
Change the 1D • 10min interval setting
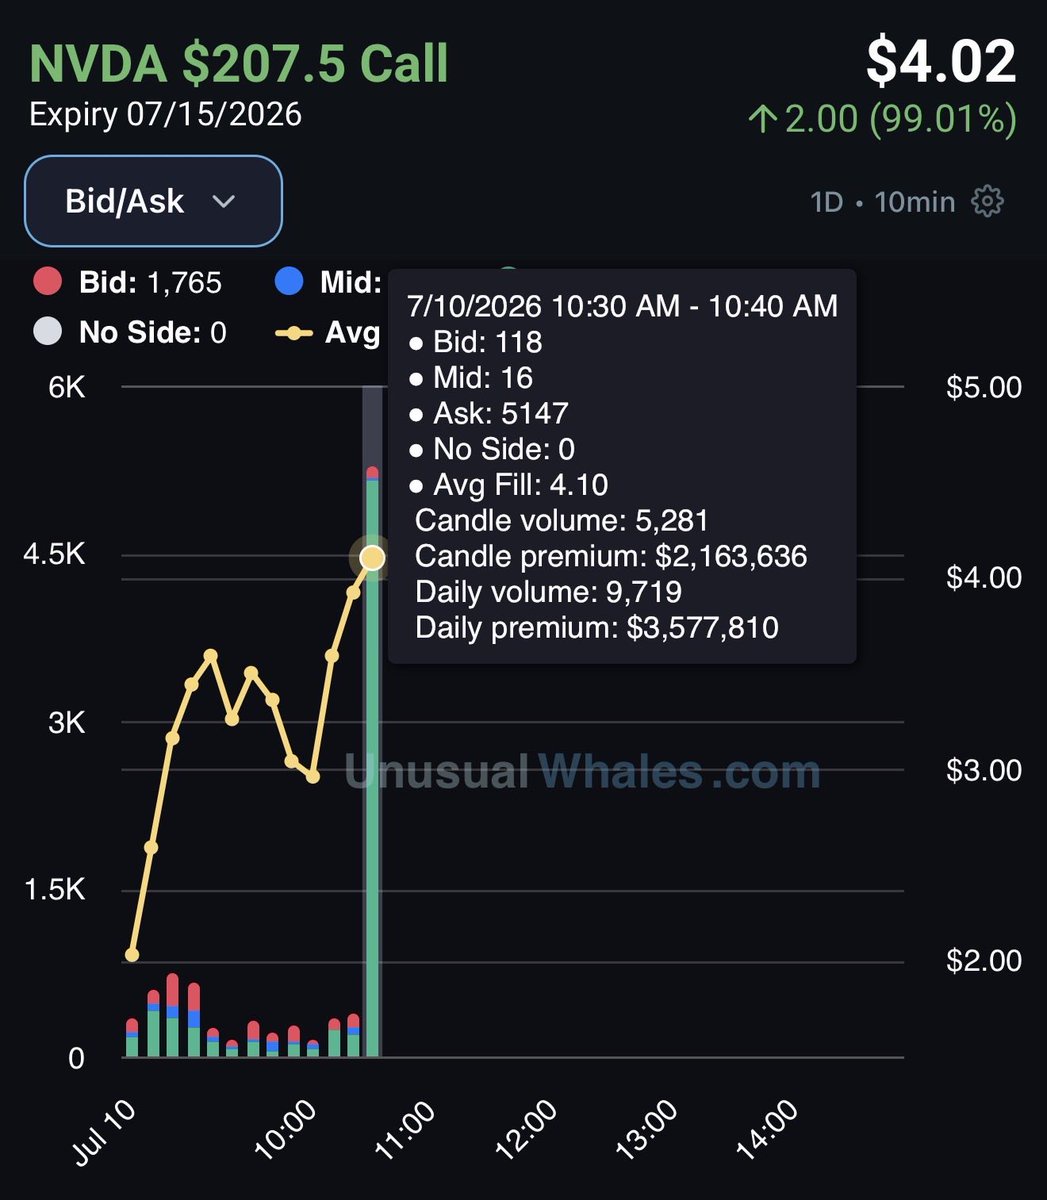point(883,201)
